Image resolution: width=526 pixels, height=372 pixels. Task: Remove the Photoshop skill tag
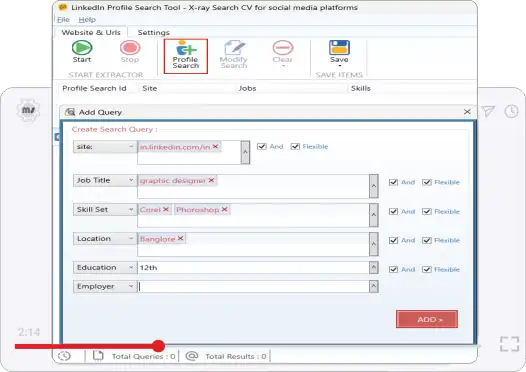[225, 209]
